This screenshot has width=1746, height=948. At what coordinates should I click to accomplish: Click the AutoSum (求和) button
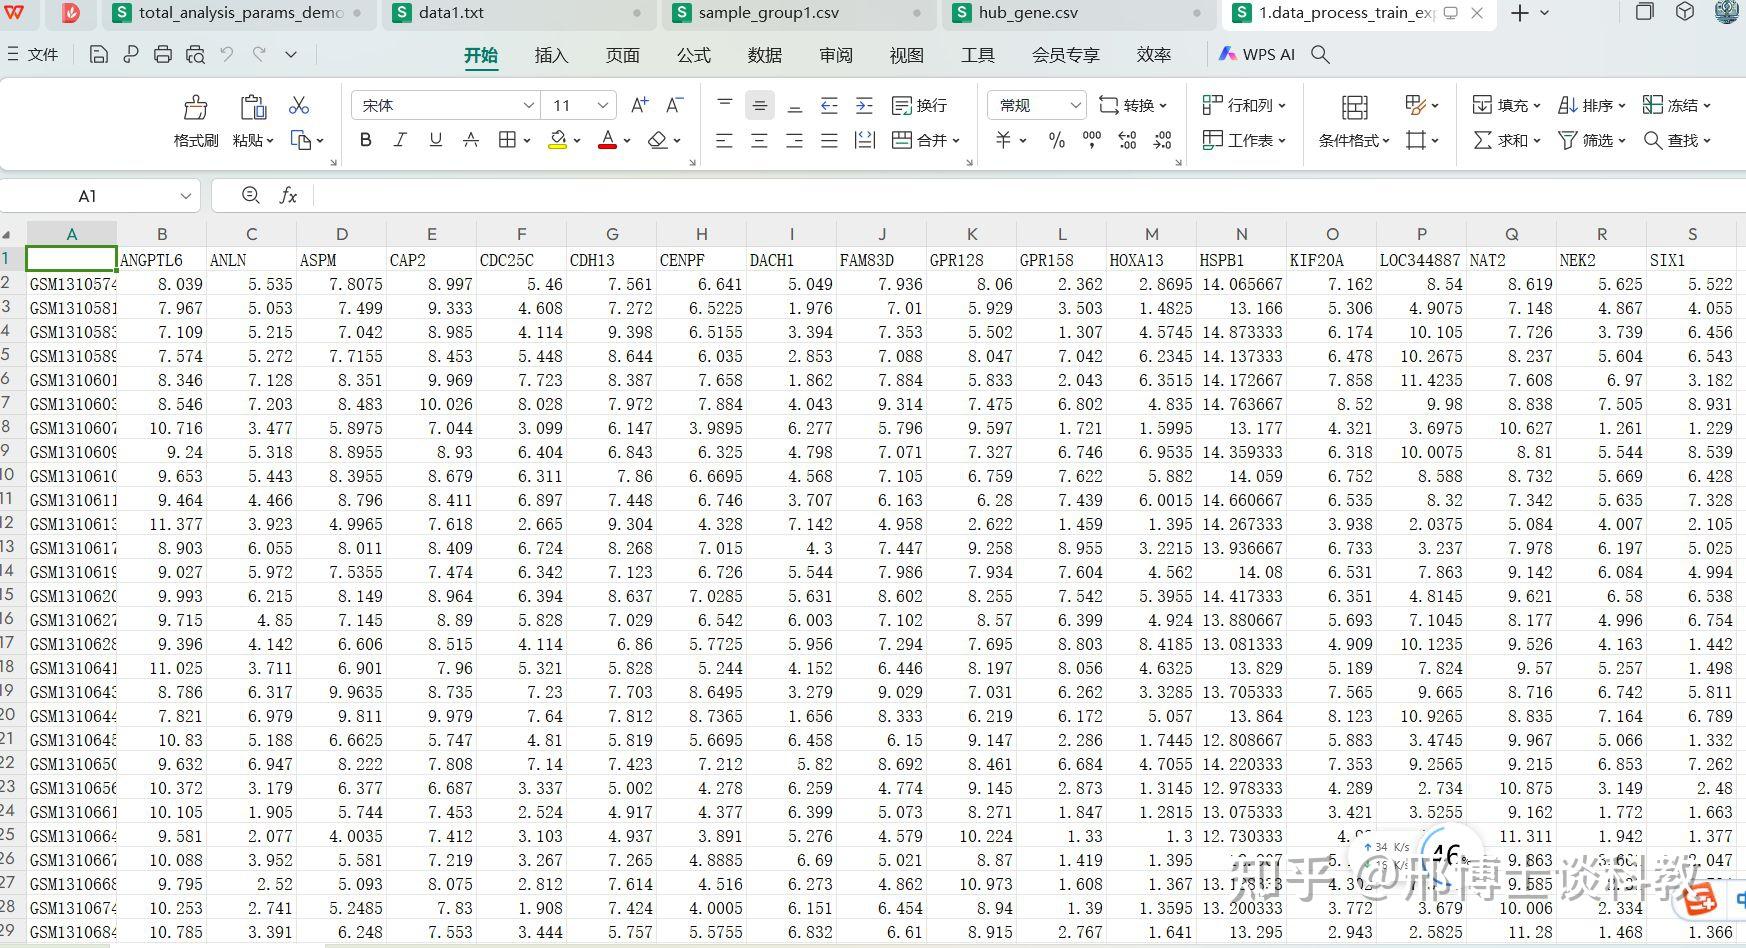[1507, 141]
